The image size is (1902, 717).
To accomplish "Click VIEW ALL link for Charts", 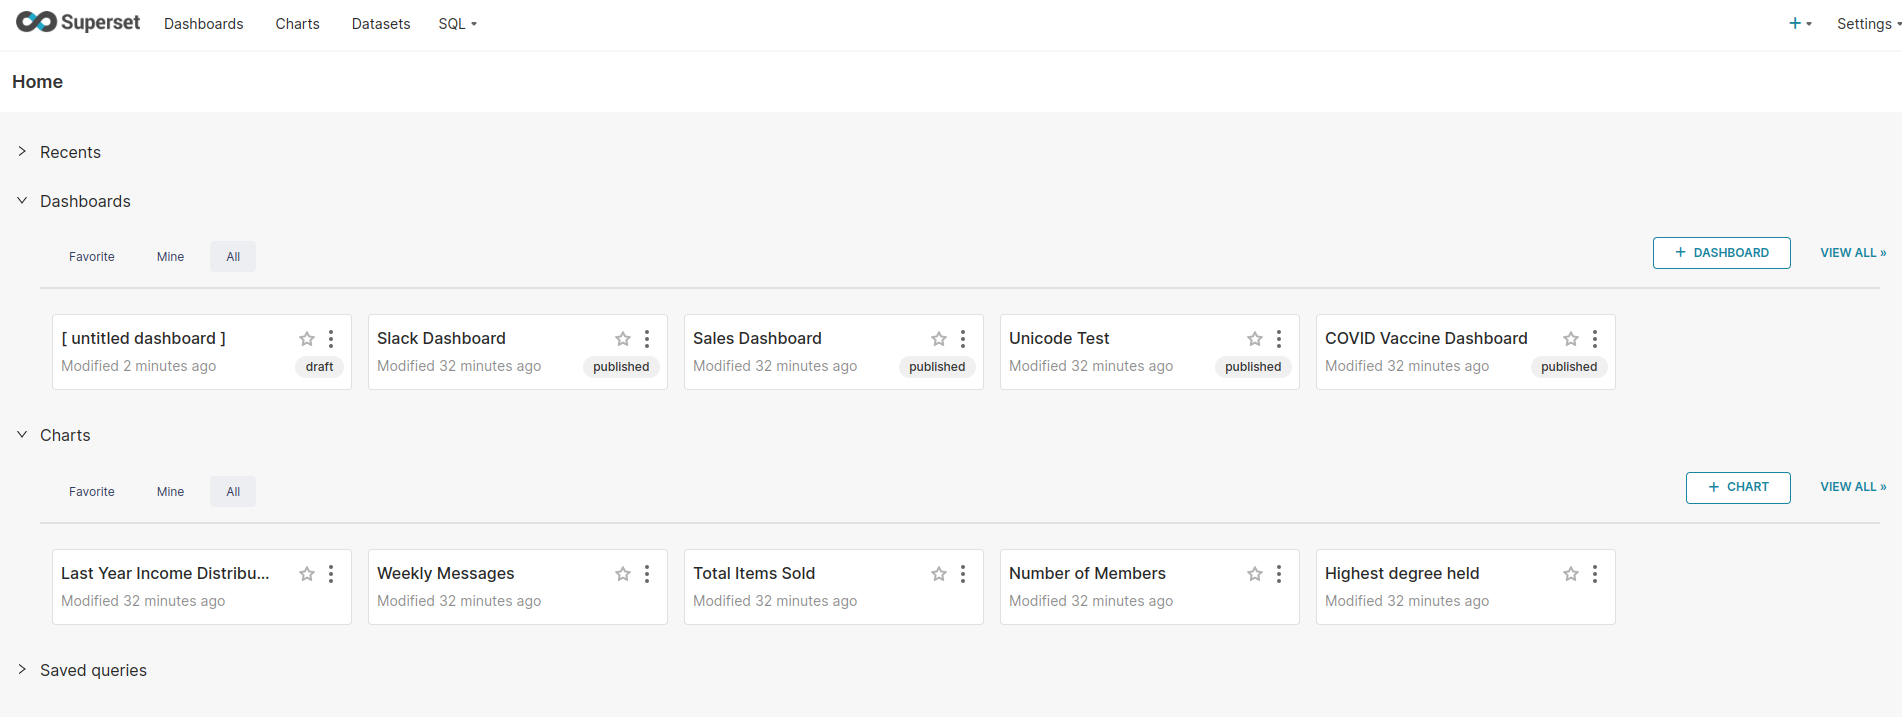I will pos(1852,487).
